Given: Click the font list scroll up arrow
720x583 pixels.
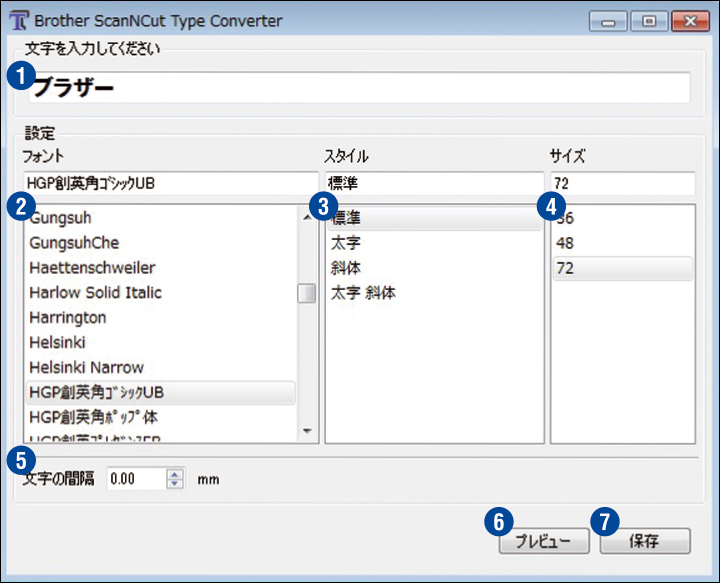Looking at the screenshot, I should coord(307,217).
